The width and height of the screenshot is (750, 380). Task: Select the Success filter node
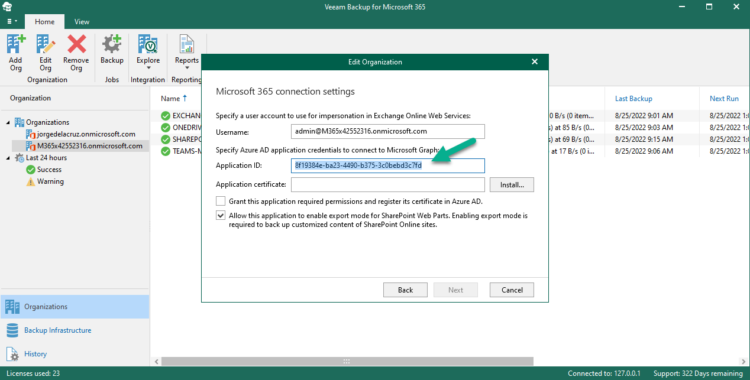tap(44, 169)
